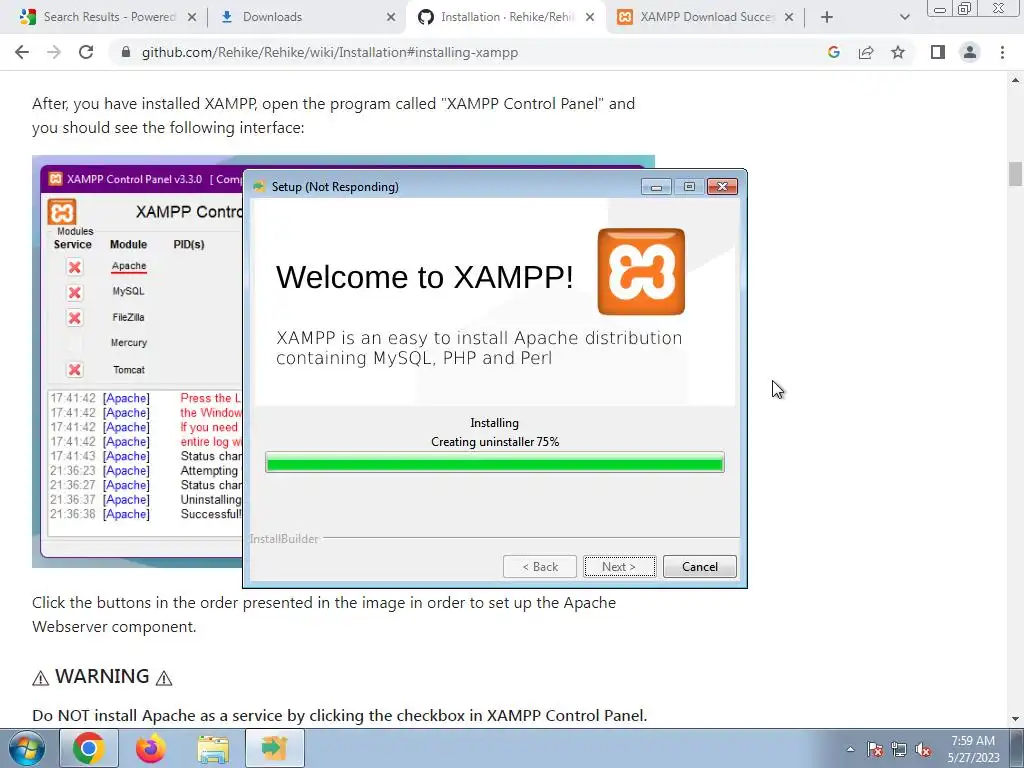Open Chrome three-dot menu
The image size is (1024, 768).
pyautogui.click(x=1002, y=52)
